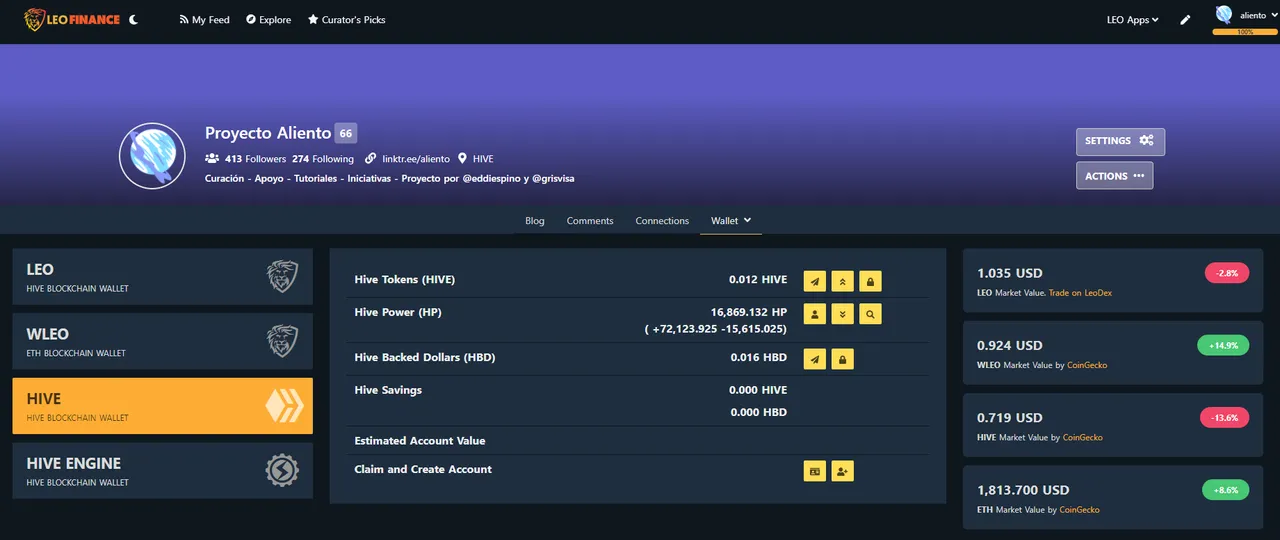Viewport: 1280px width, 540px height.
Task: Click the create account person-plus icon
Action: (843, 470)
